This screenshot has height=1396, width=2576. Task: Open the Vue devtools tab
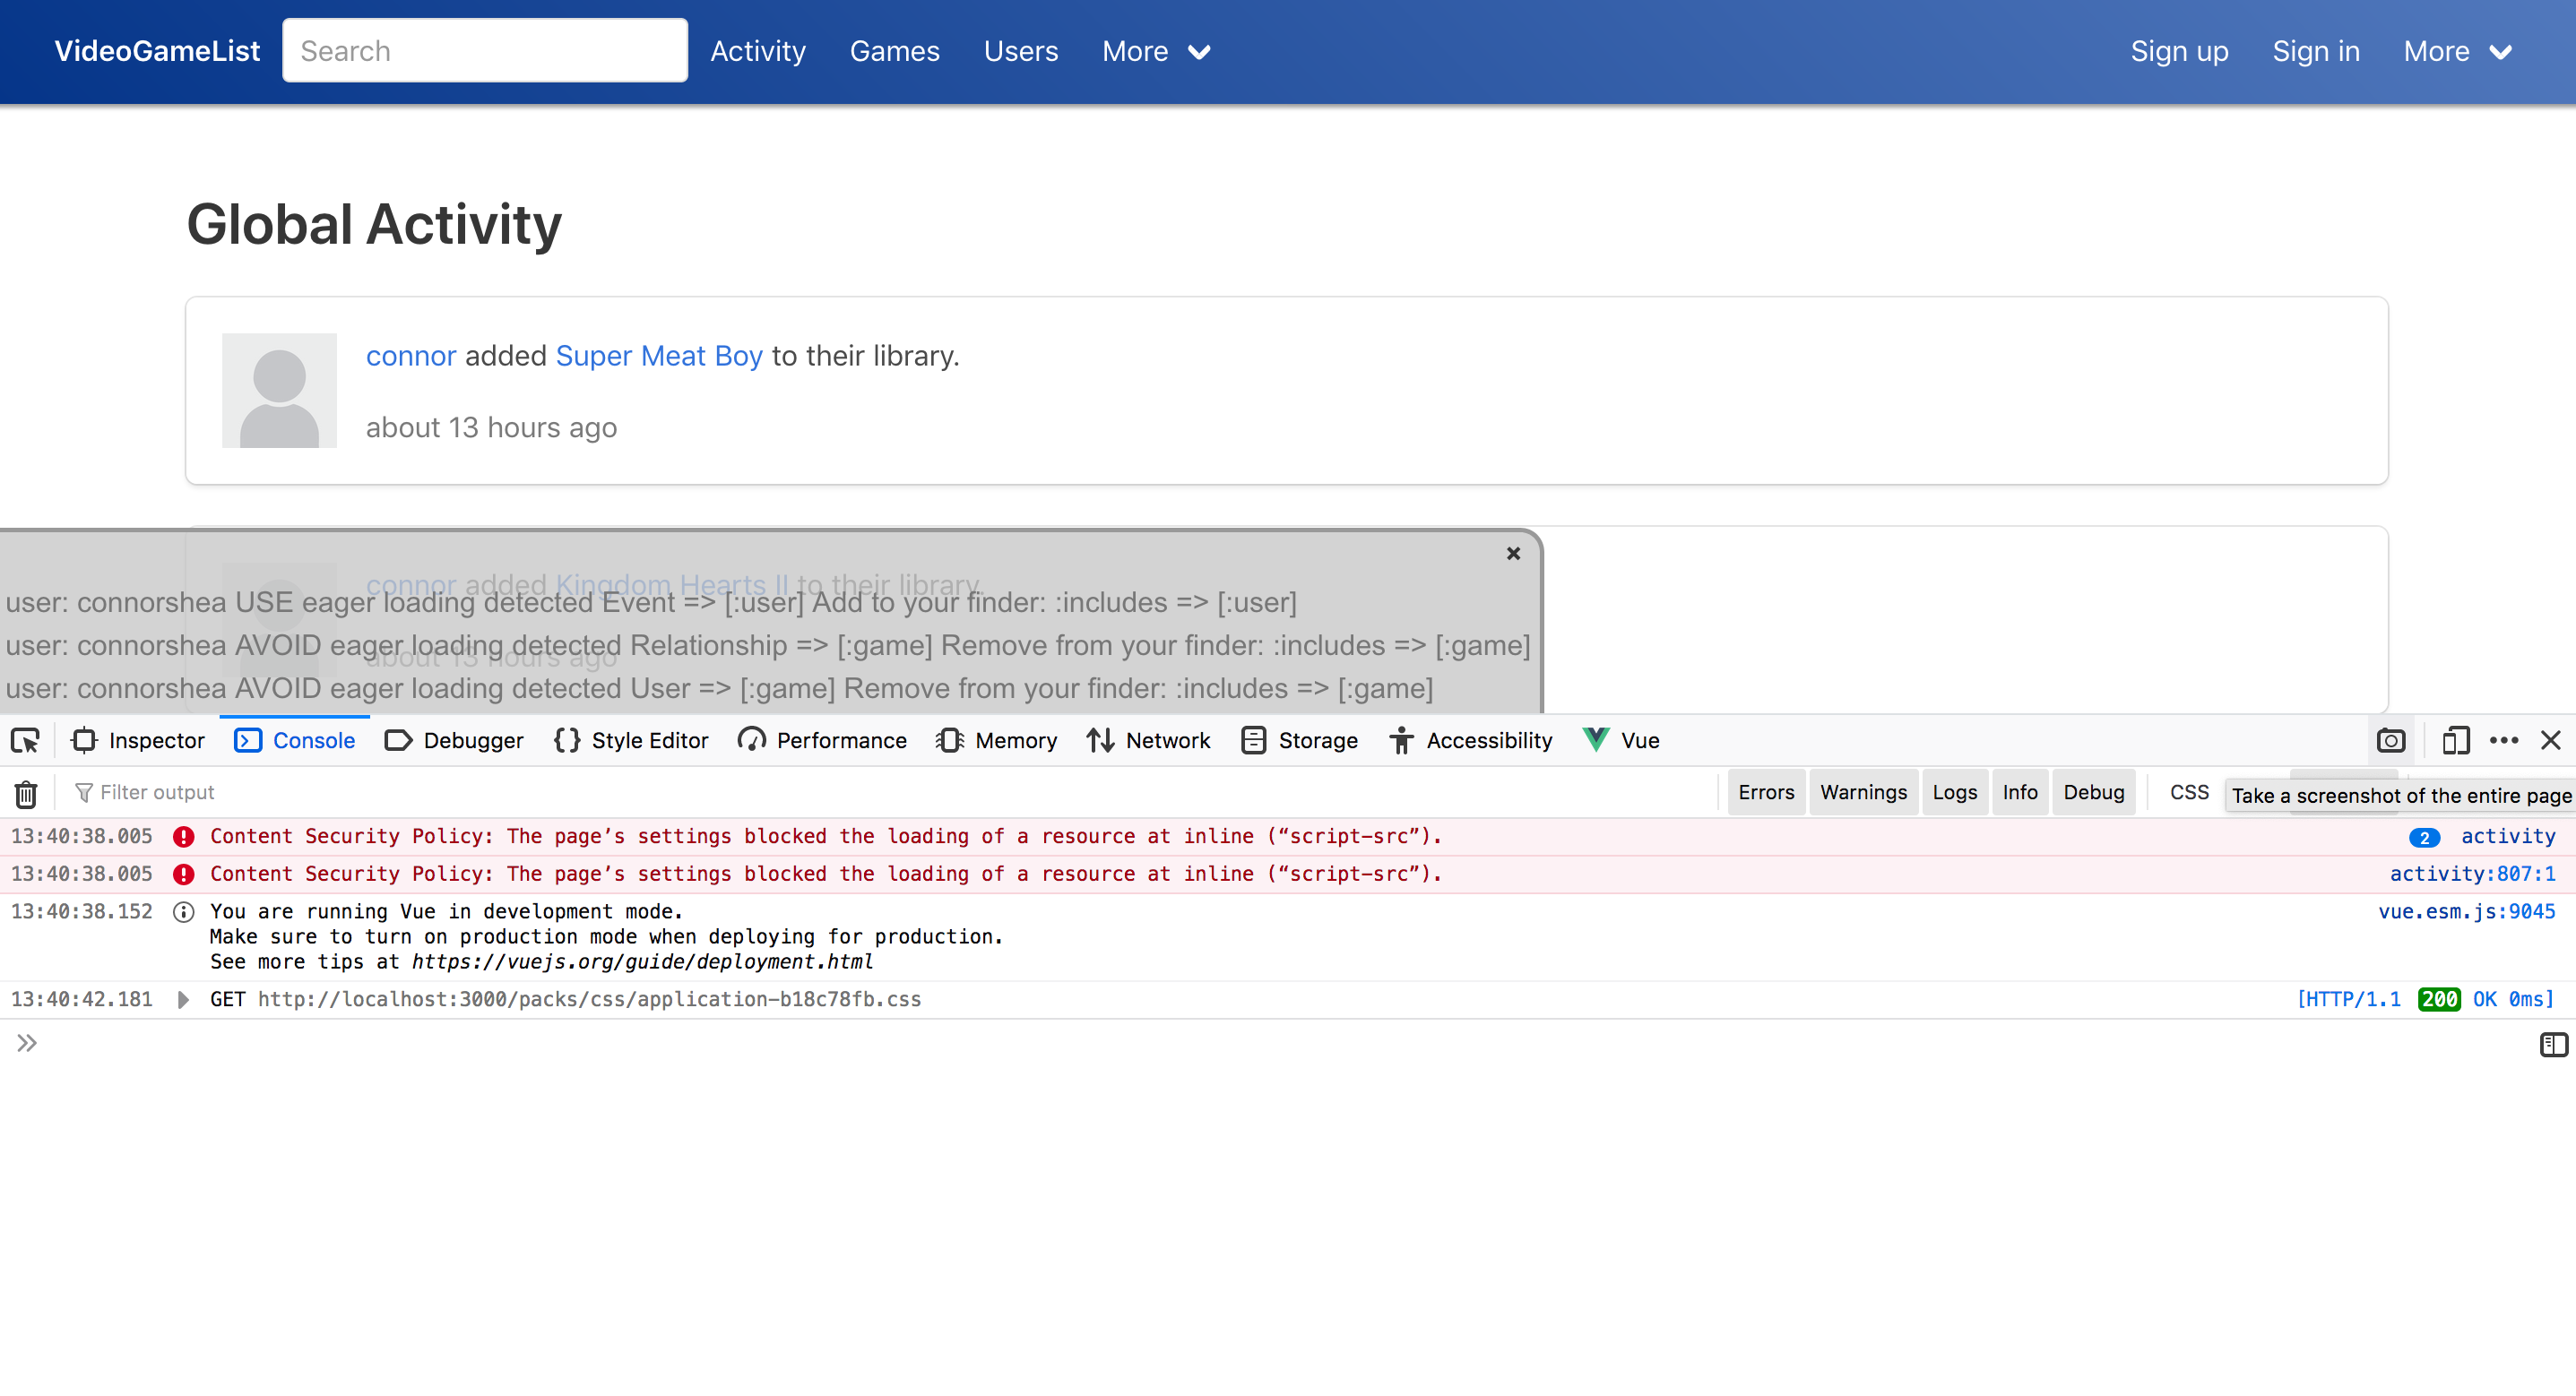click(x=1621, y=740)
